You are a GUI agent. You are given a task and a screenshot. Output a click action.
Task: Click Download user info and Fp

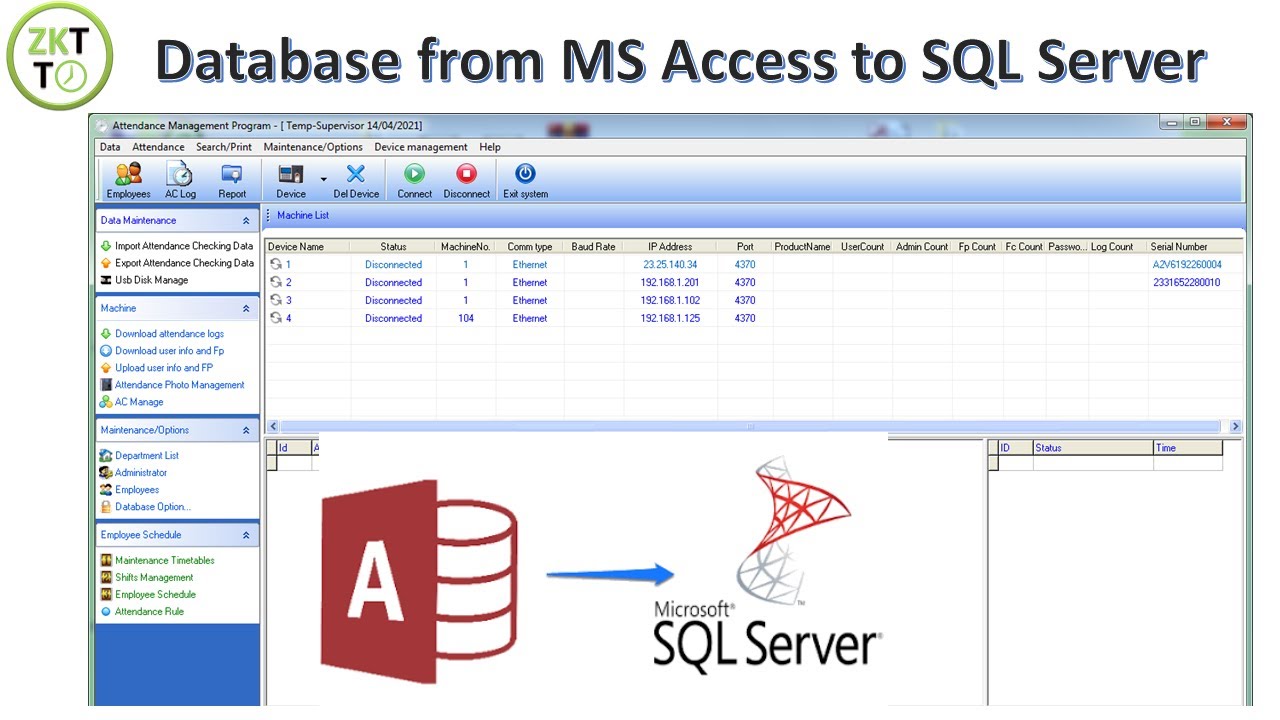pos(169,351)
